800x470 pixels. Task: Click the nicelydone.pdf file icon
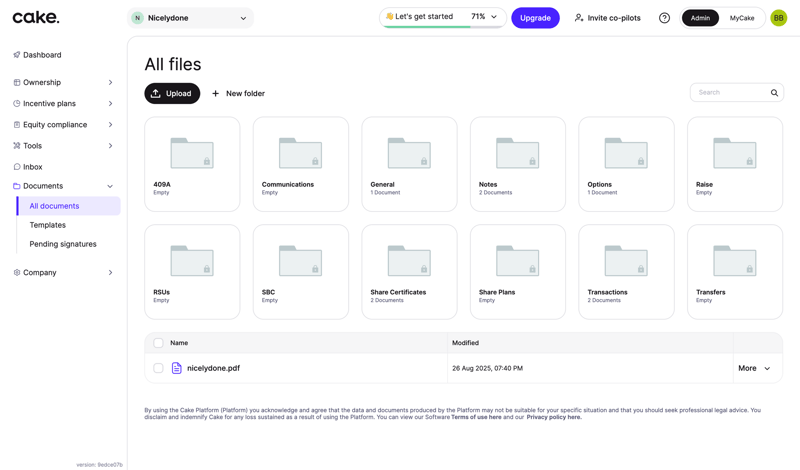click(x=177, y=368)
